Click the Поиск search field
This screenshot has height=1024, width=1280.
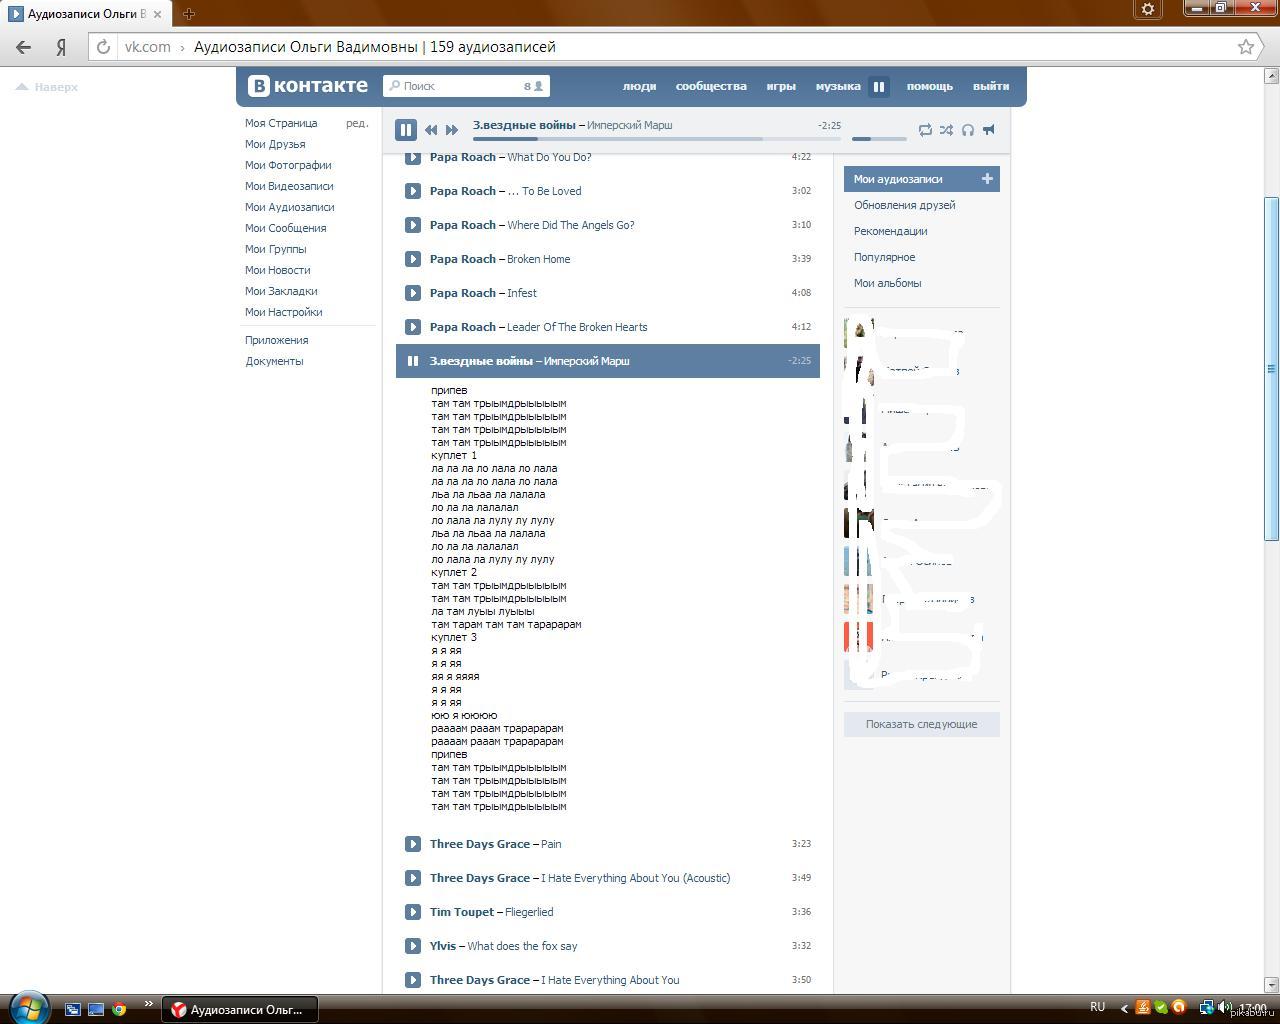460,86
